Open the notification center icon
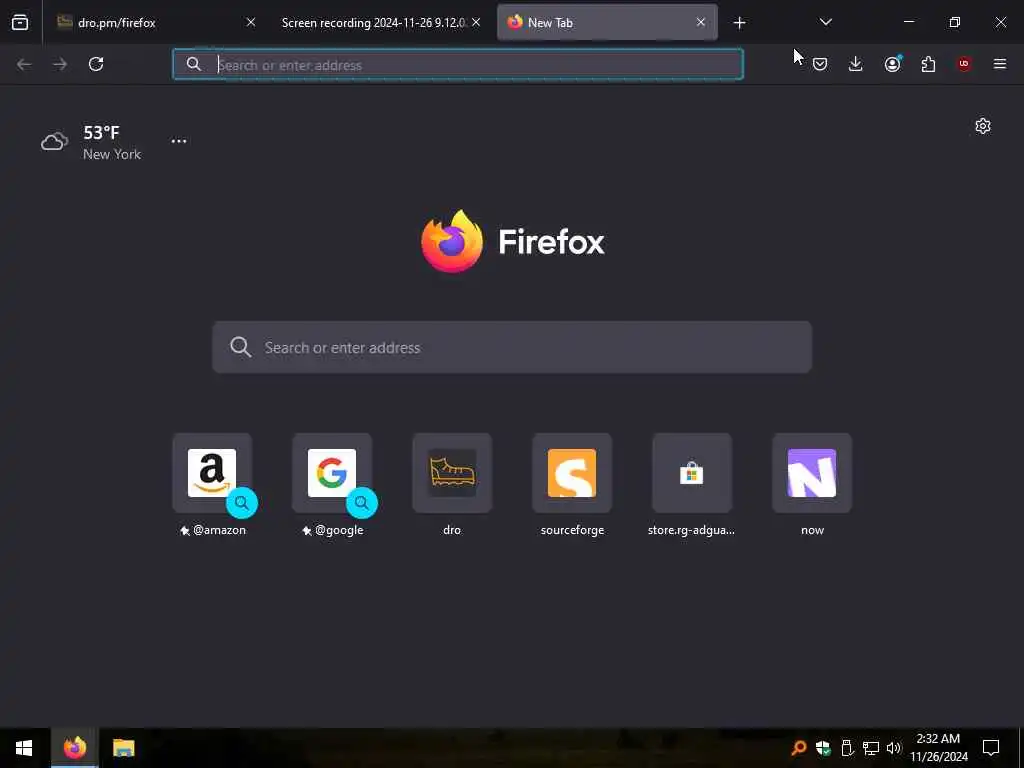The width and height of the screenshot is (1024, 768). [x=991, y=748]
